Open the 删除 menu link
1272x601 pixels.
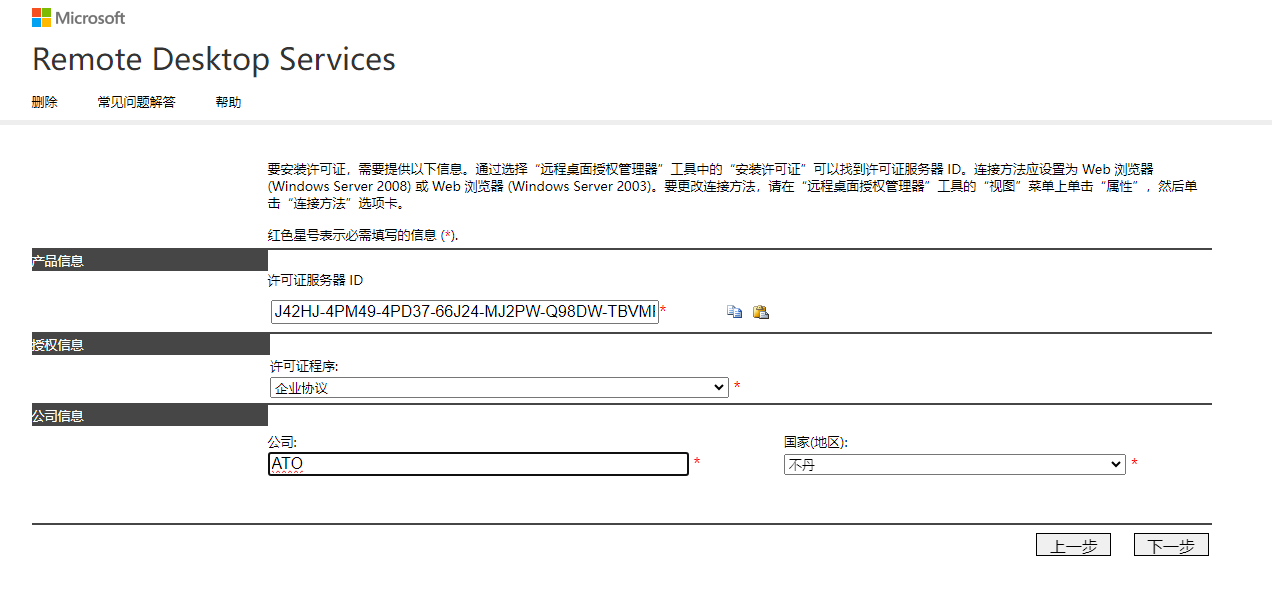[x=45, y=102]
